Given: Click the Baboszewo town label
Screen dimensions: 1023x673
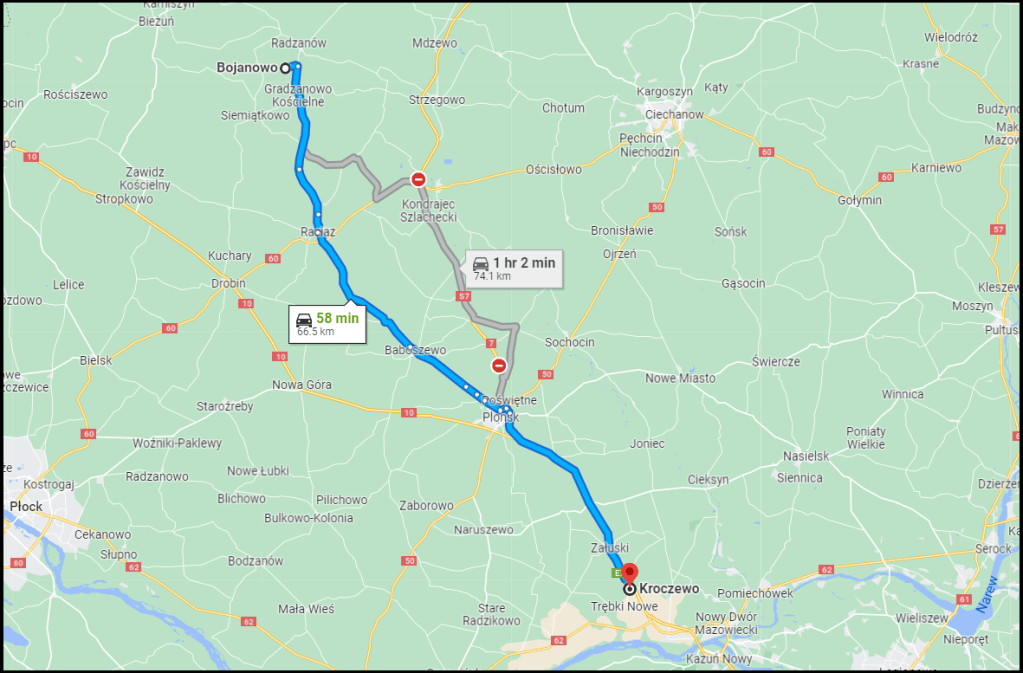Looking at the screenshot, I should tap(416, 350).
